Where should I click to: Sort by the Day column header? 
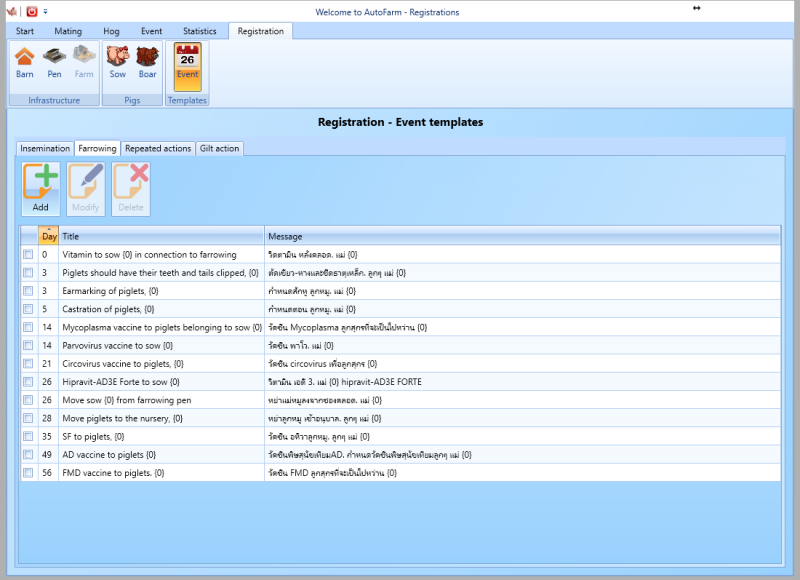[49, 237]
